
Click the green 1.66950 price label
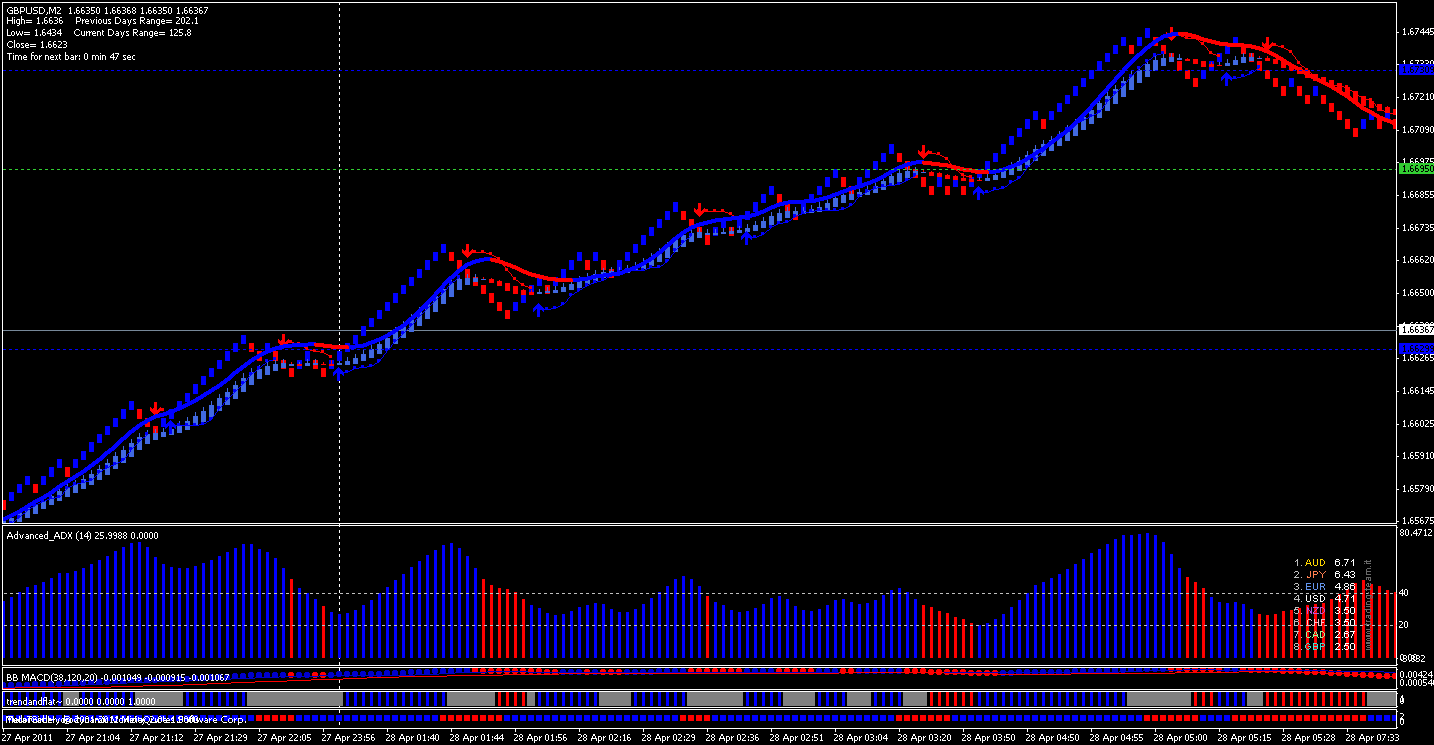1415,169
